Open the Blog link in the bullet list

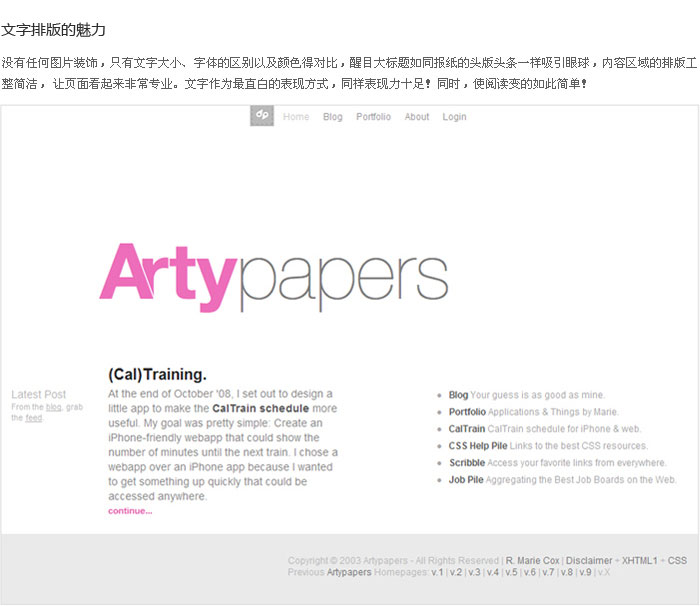[x=458, y=395]
